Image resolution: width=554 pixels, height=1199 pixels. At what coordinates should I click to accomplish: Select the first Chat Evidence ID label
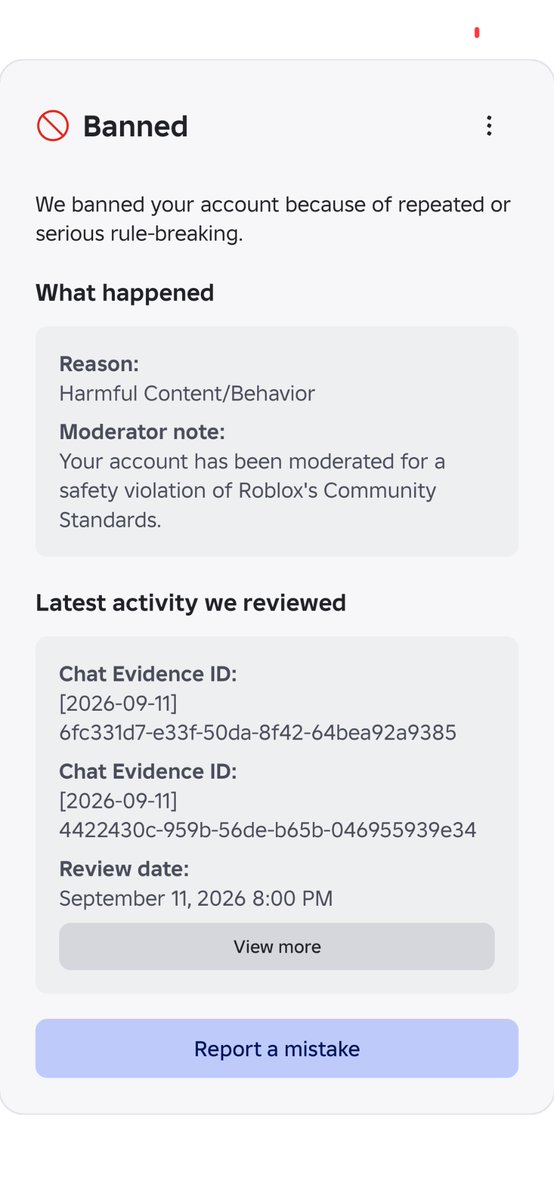[148, 674]
